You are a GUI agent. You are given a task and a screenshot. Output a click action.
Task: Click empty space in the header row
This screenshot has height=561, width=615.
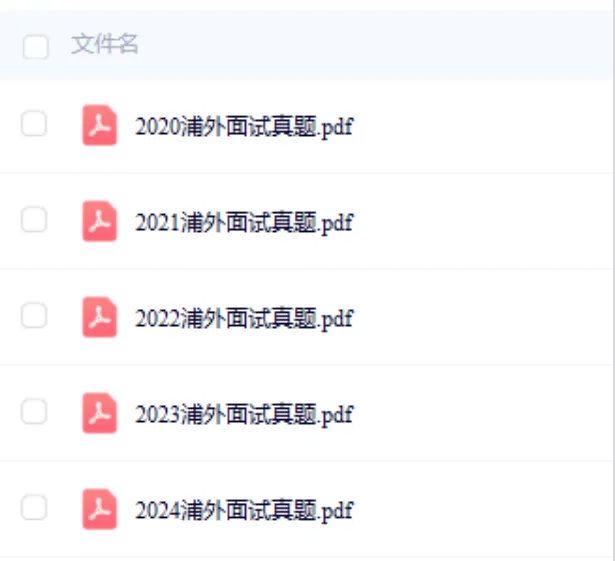tap(373, 45)
